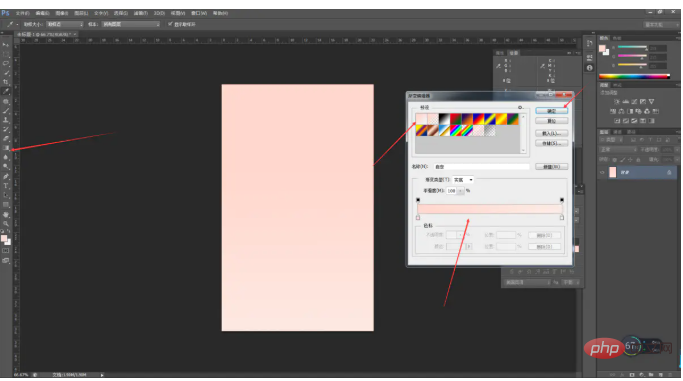Select the Horizontal Type tool
Viewport: 683px width, 381px height.
(x=6, y=186)
